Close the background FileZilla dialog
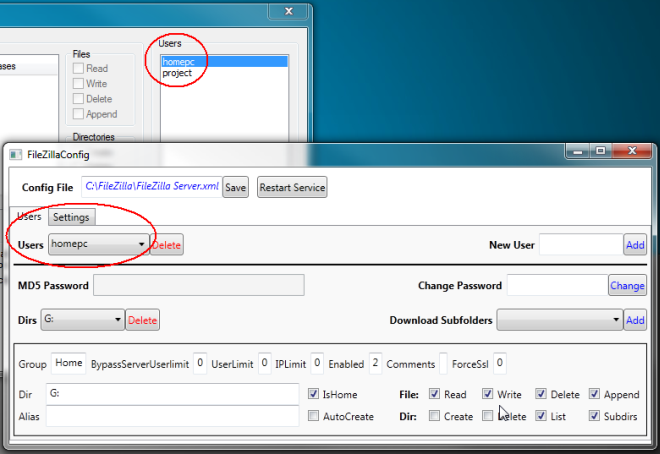 click(289, 11)
